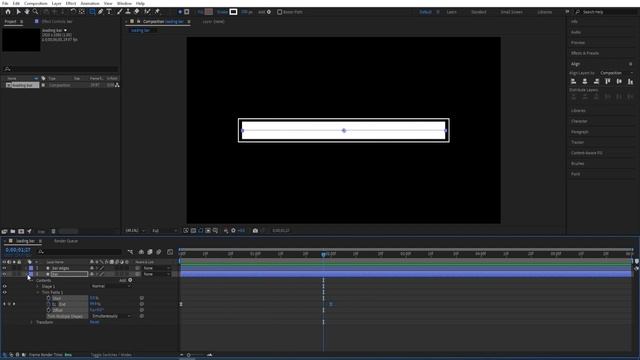The image size is (640, 360).
Task: Select the Puppet Pin tool
Action: click(x=157, y=12)
